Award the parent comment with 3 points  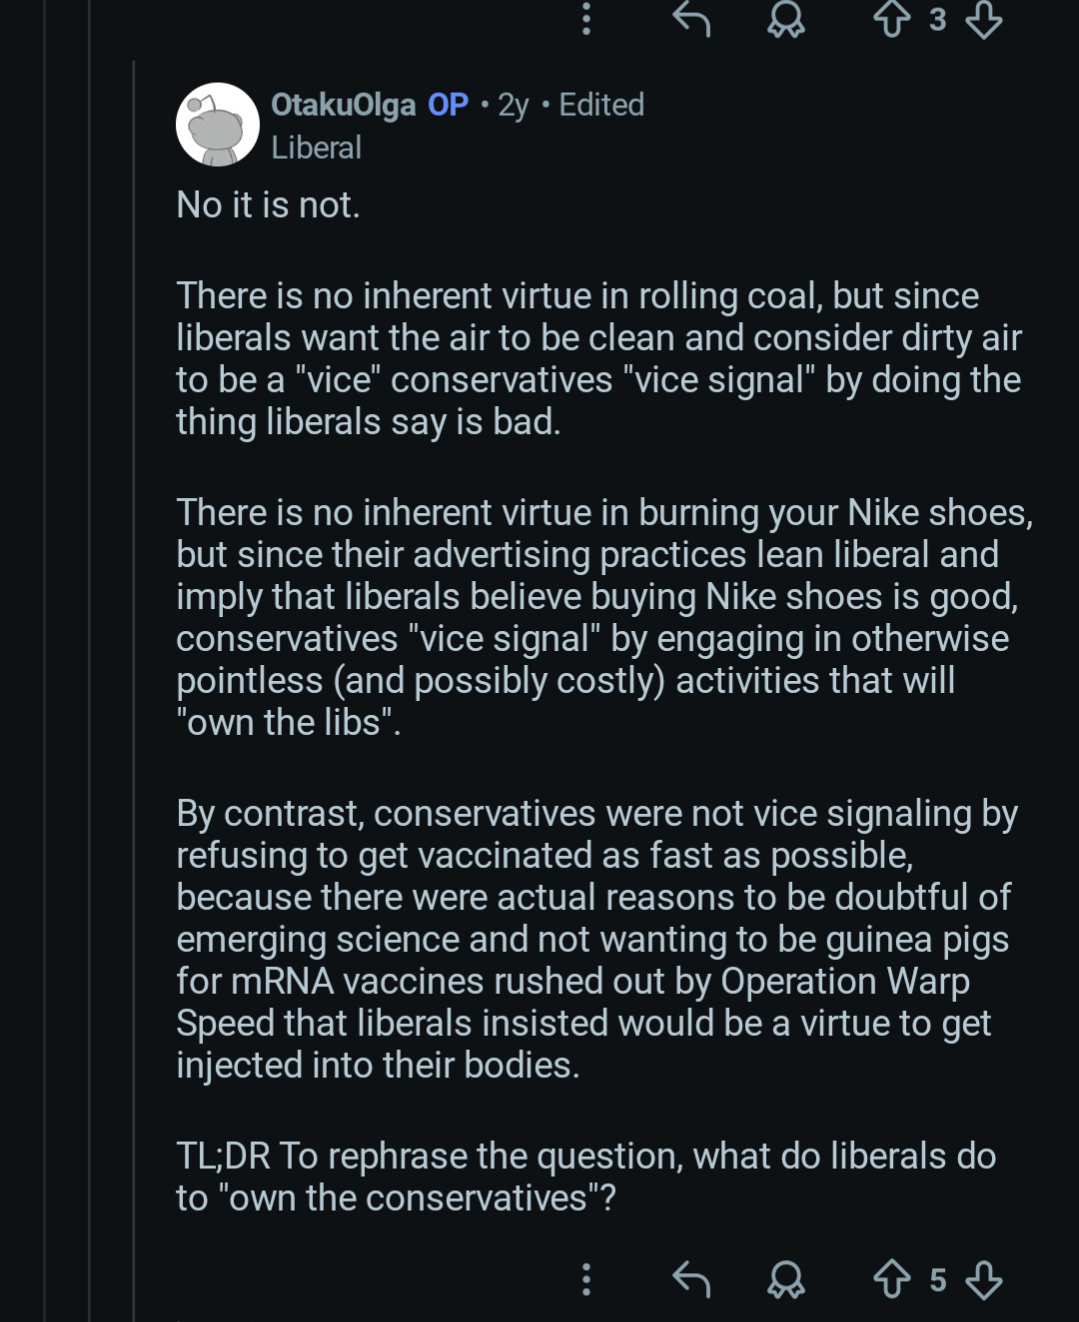[x=786, y=19]
